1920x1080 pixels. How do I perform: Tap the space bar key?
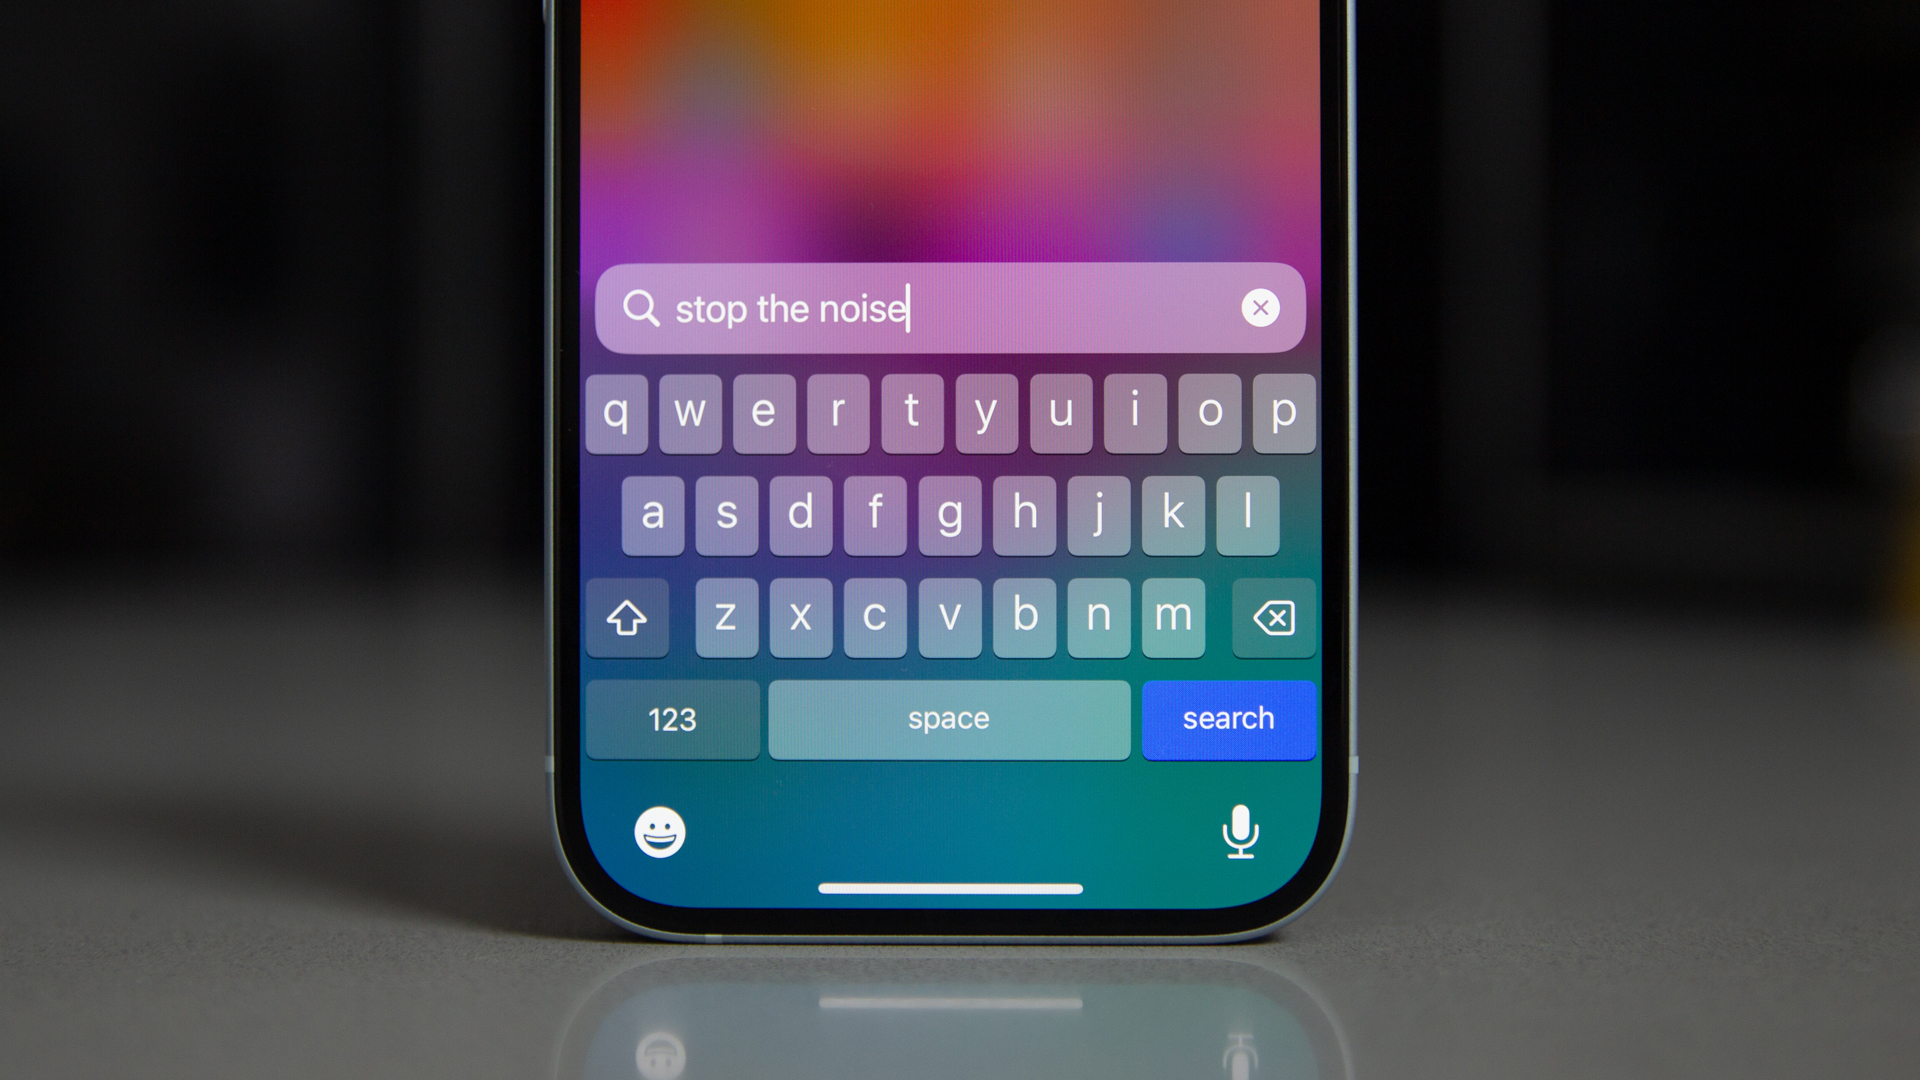point(948,719)
